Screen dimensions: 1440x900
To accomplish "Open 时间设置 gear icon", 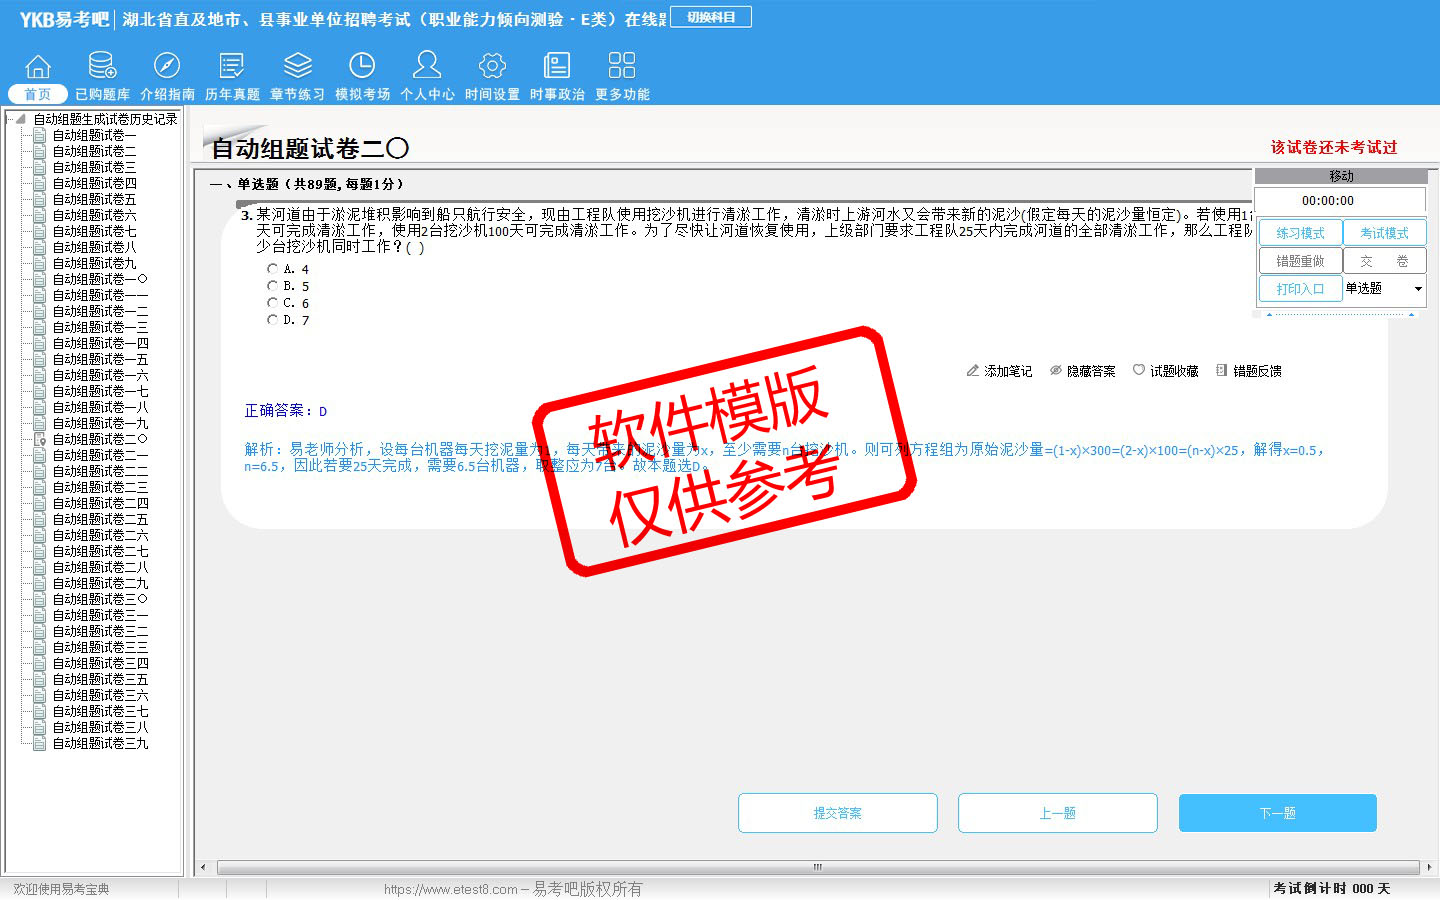I will pyautogui.click(x=492, y=67).
